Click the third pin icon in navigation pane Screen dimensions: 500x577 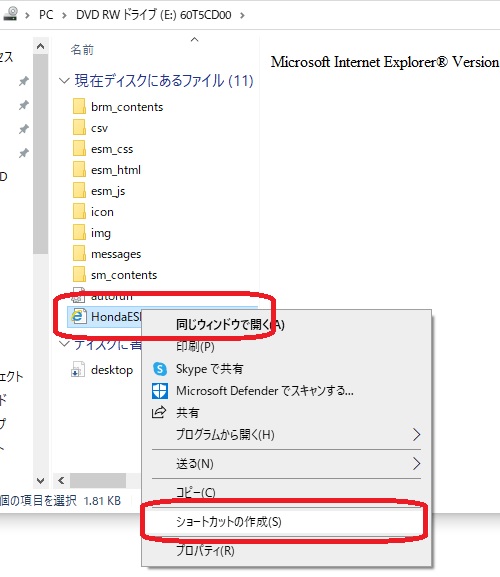click(x=24, y=129)
